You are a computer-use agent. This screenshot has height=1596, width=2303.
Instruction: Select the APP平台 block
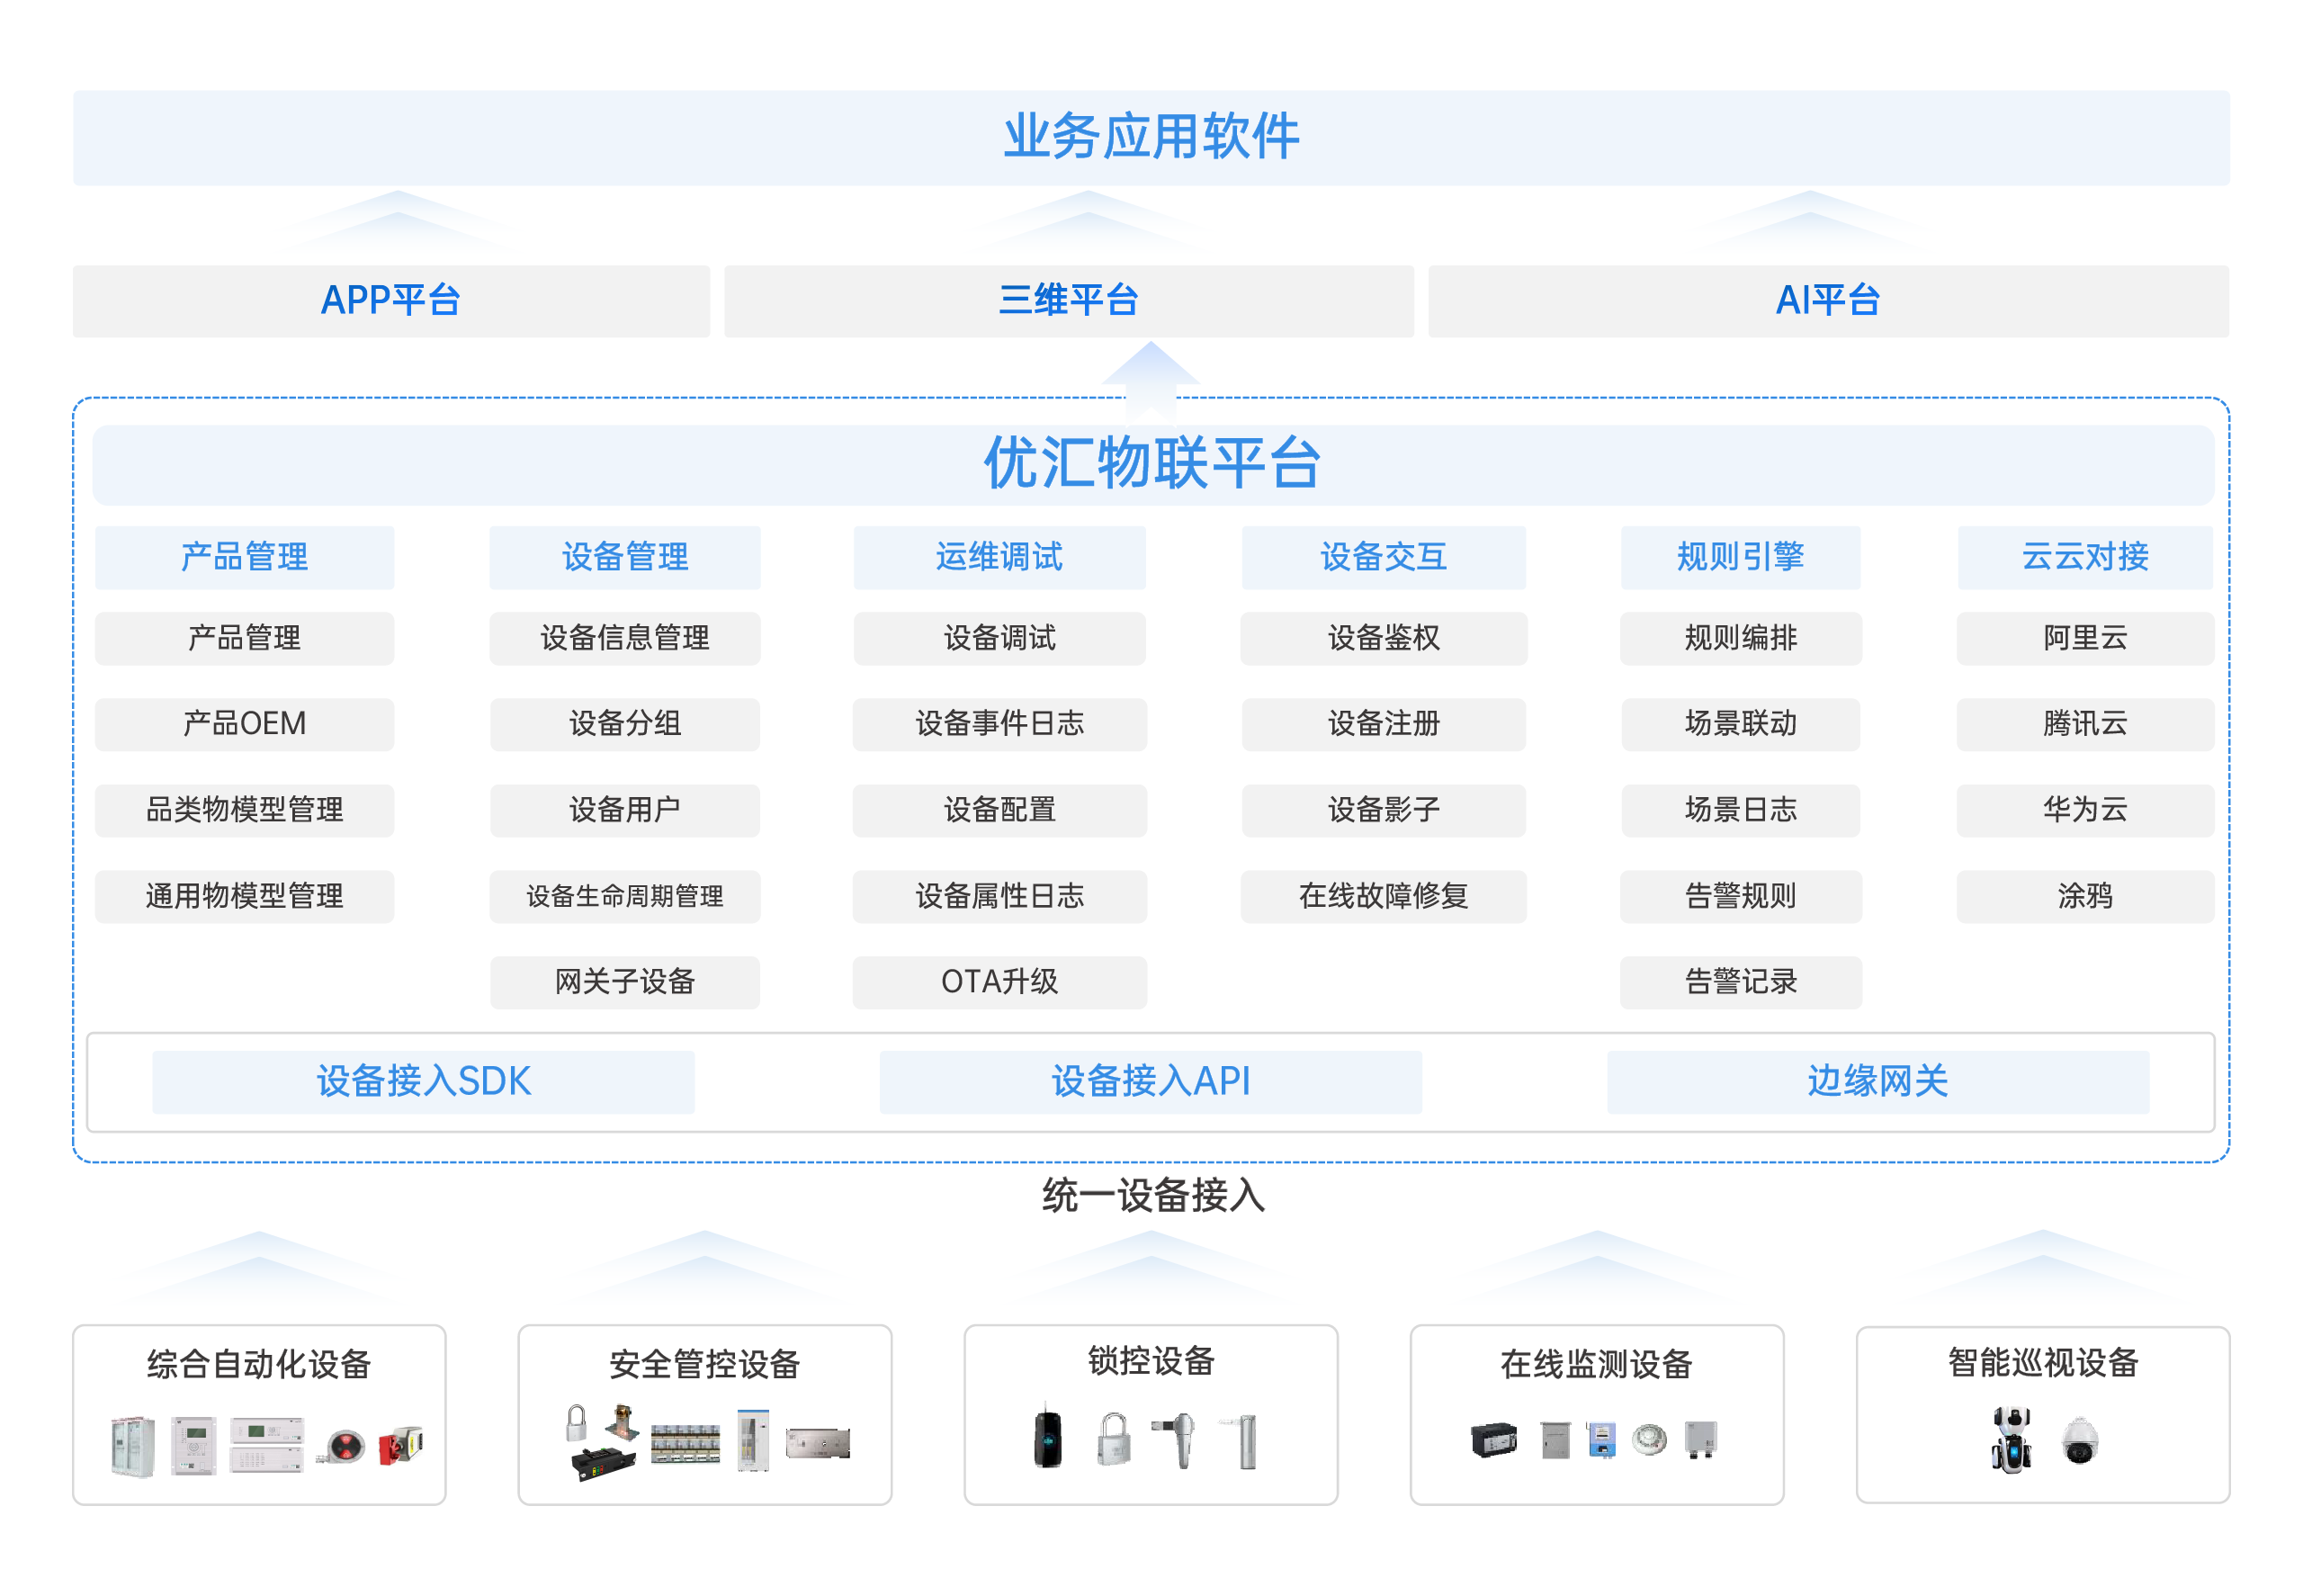tap(391, 301)
